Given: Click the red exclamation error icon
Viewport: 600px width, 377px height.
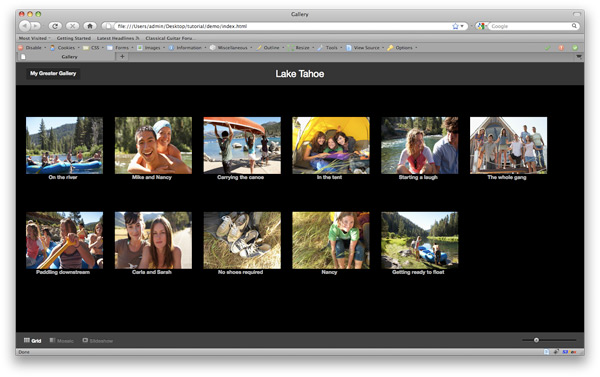Looking at the screenshot, I should point(561,48).
